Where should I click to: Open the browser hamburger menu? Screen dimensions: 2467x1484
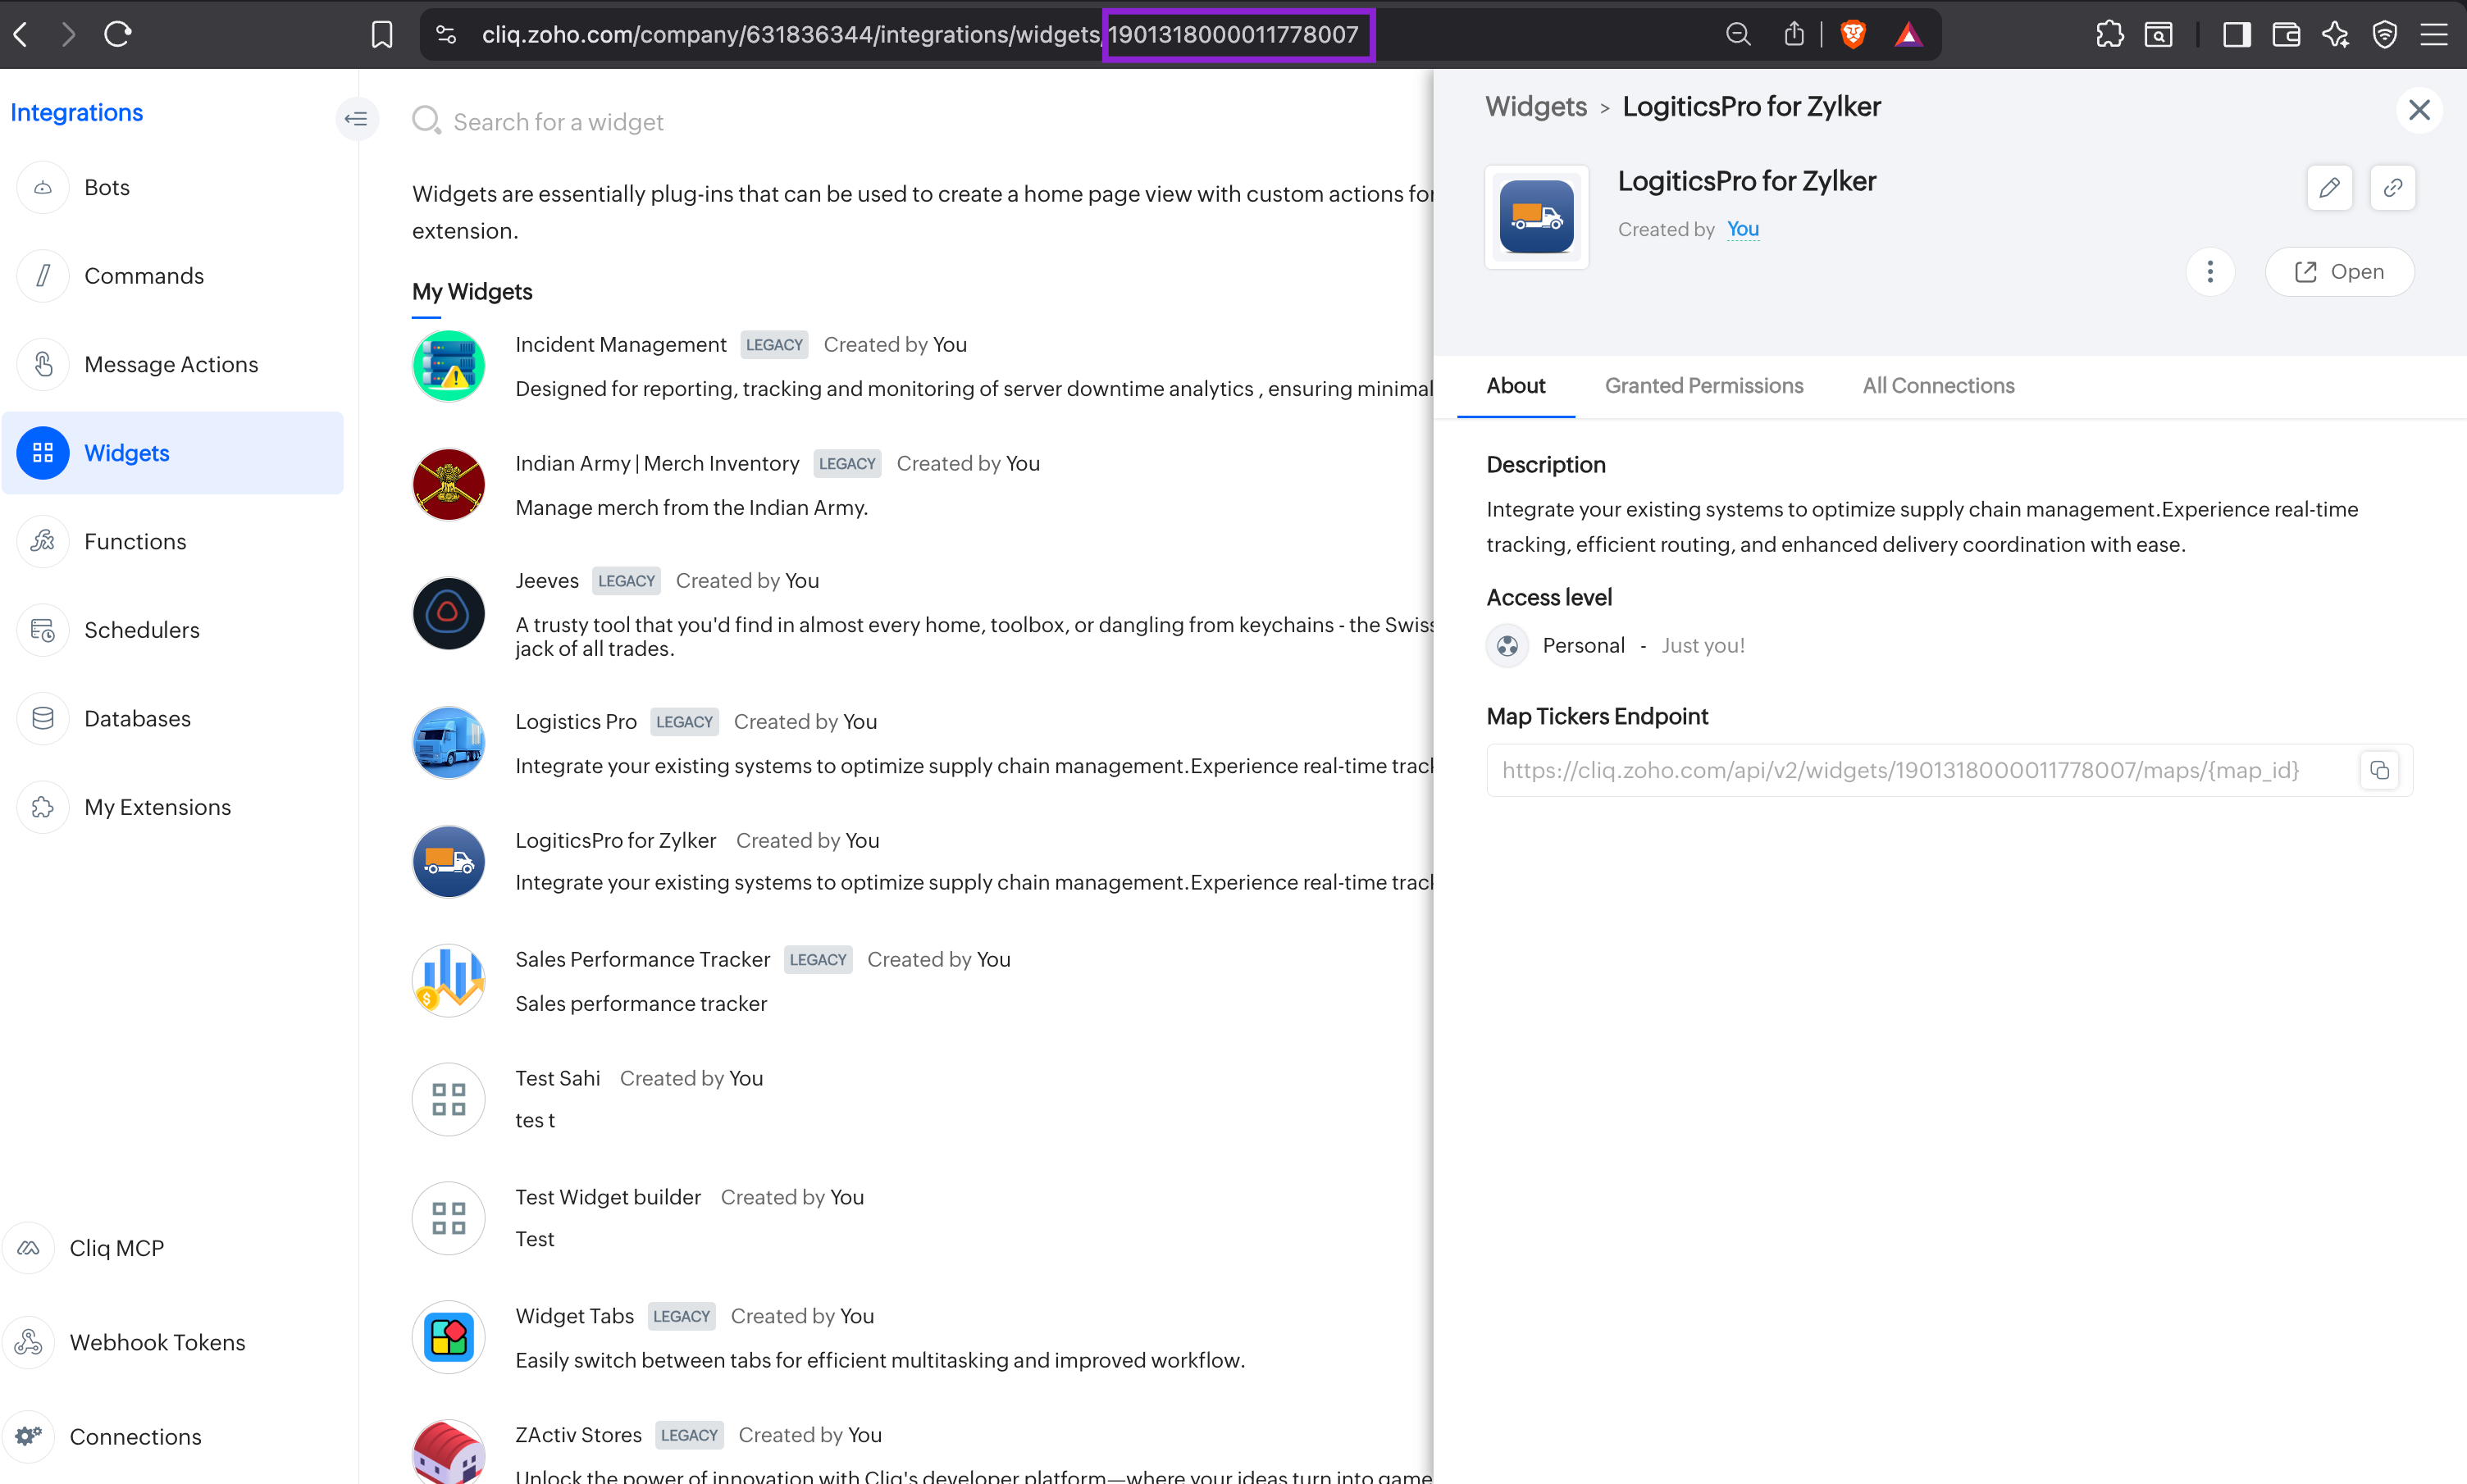(x=2434, y=34)
